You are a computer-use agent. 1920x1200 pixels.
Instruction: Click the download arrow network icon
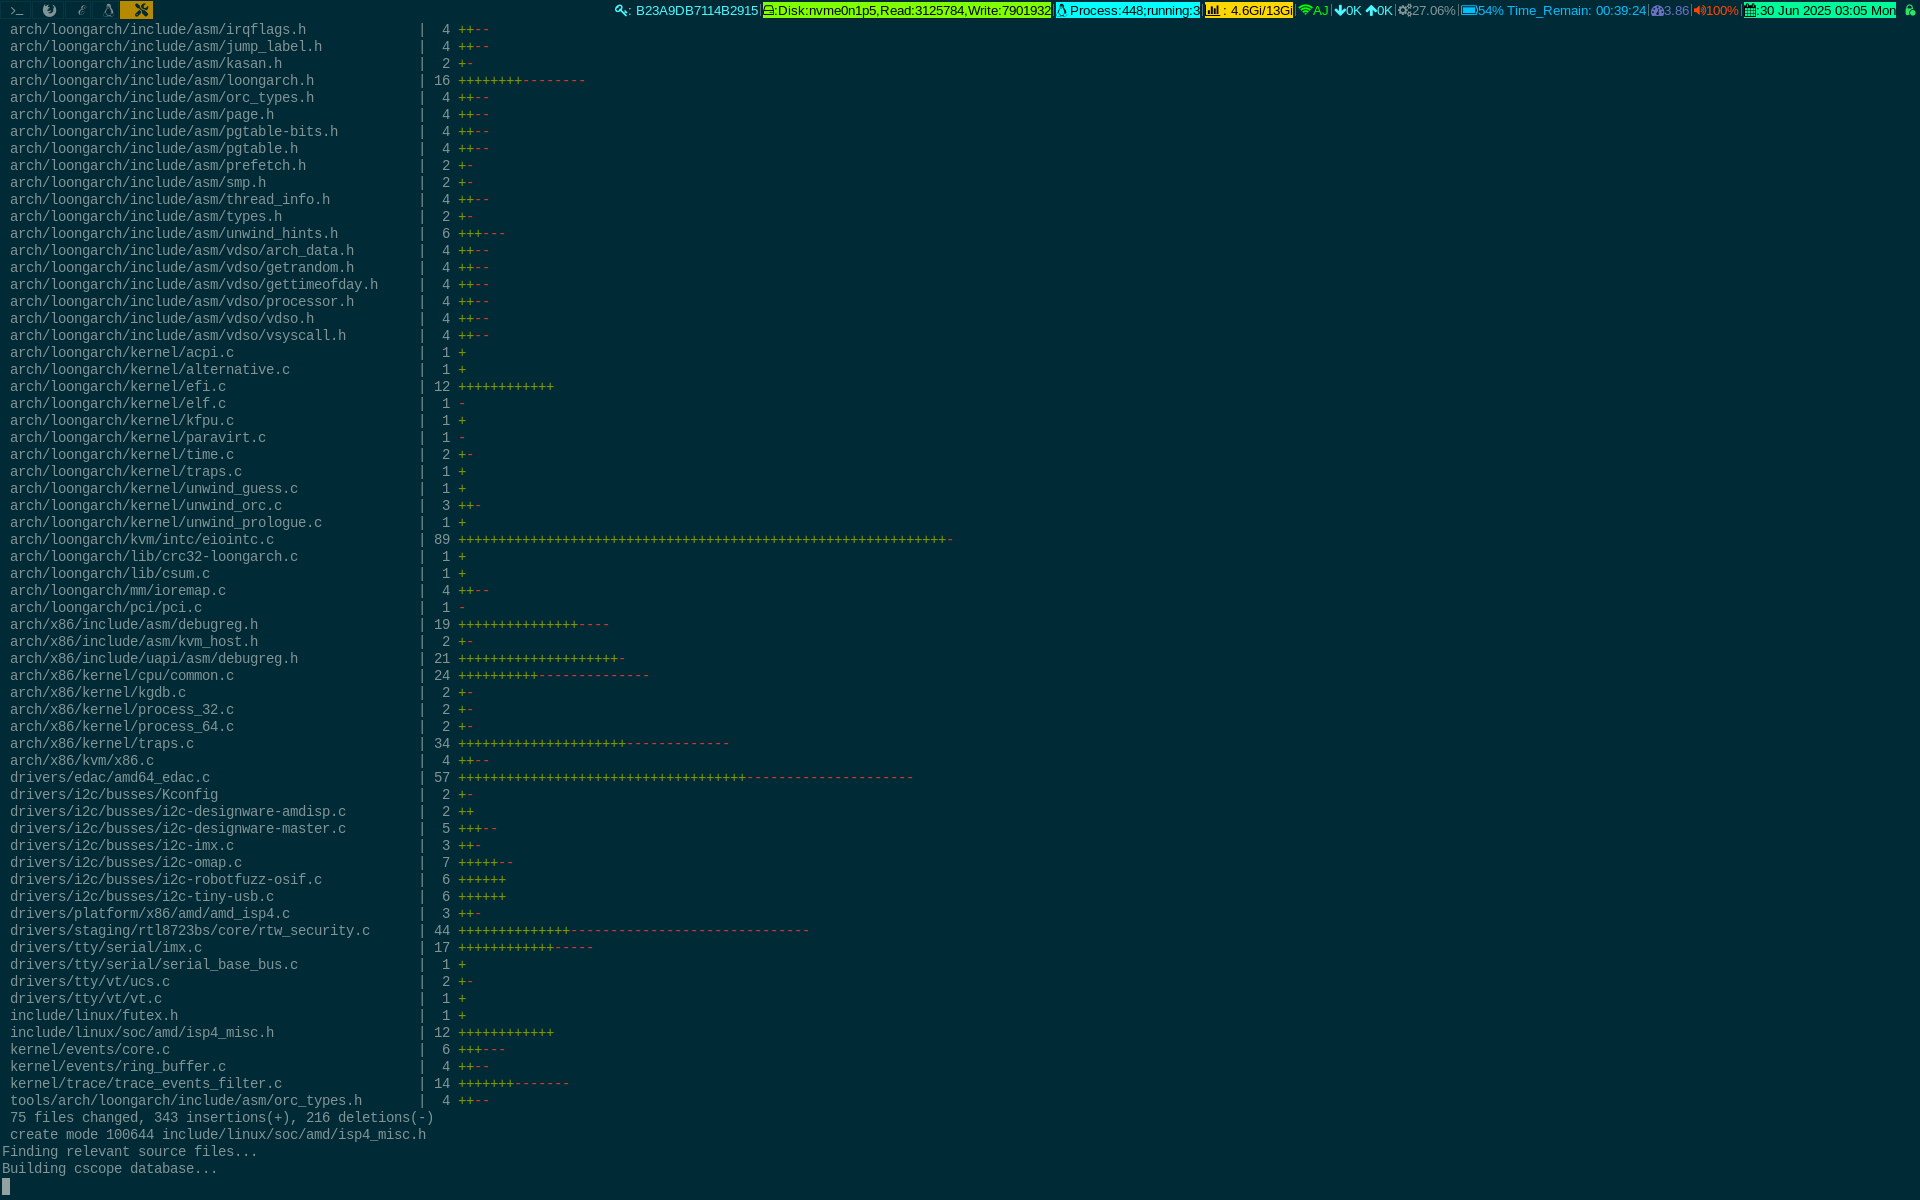point(1340,10)
